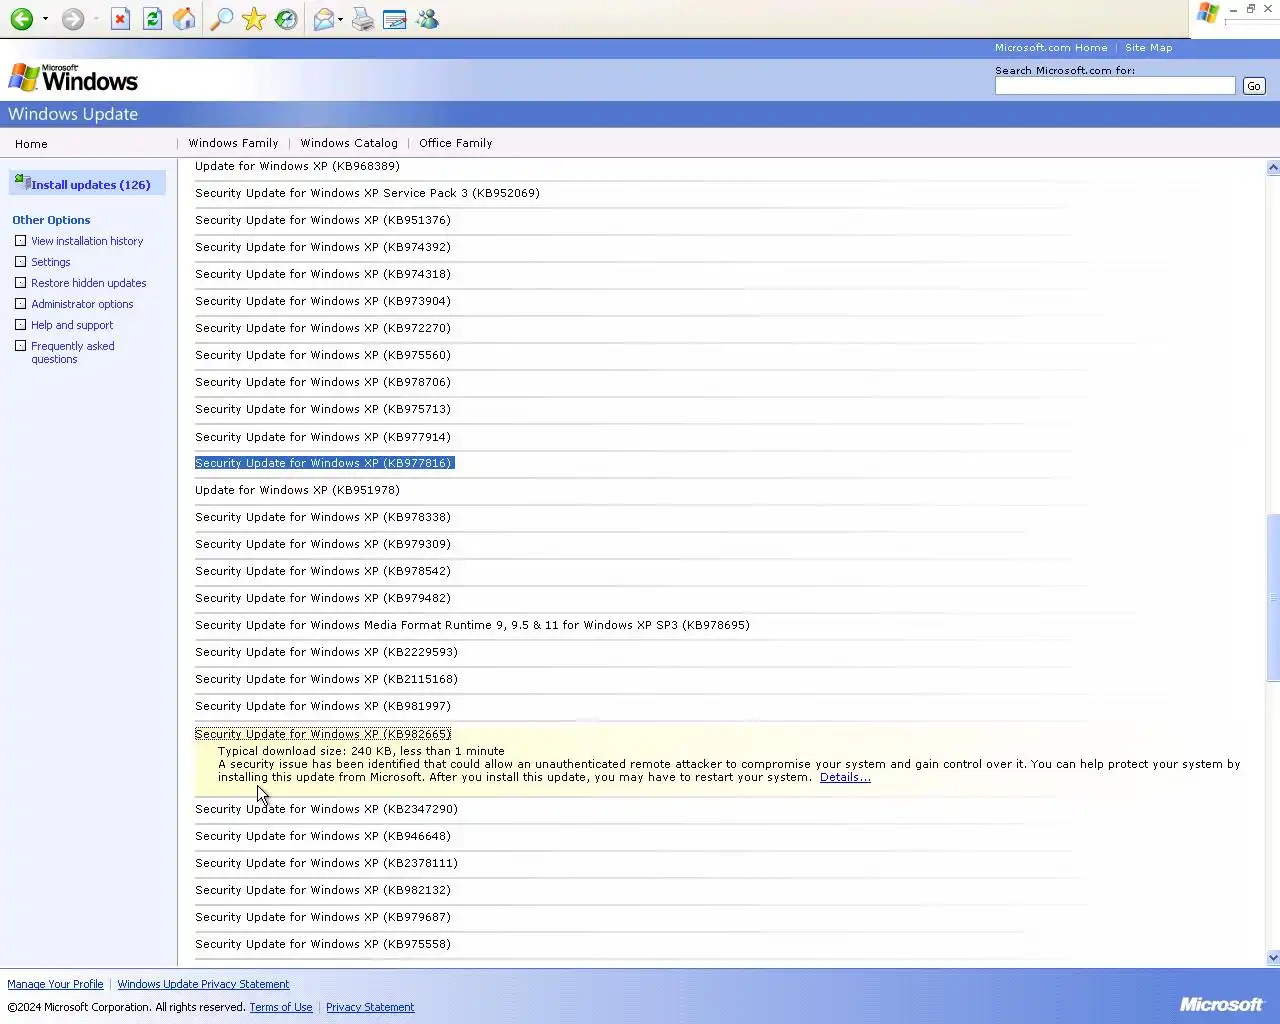
Task: Click the Windows flag logo in corner
Action: tap(1208, 13)
